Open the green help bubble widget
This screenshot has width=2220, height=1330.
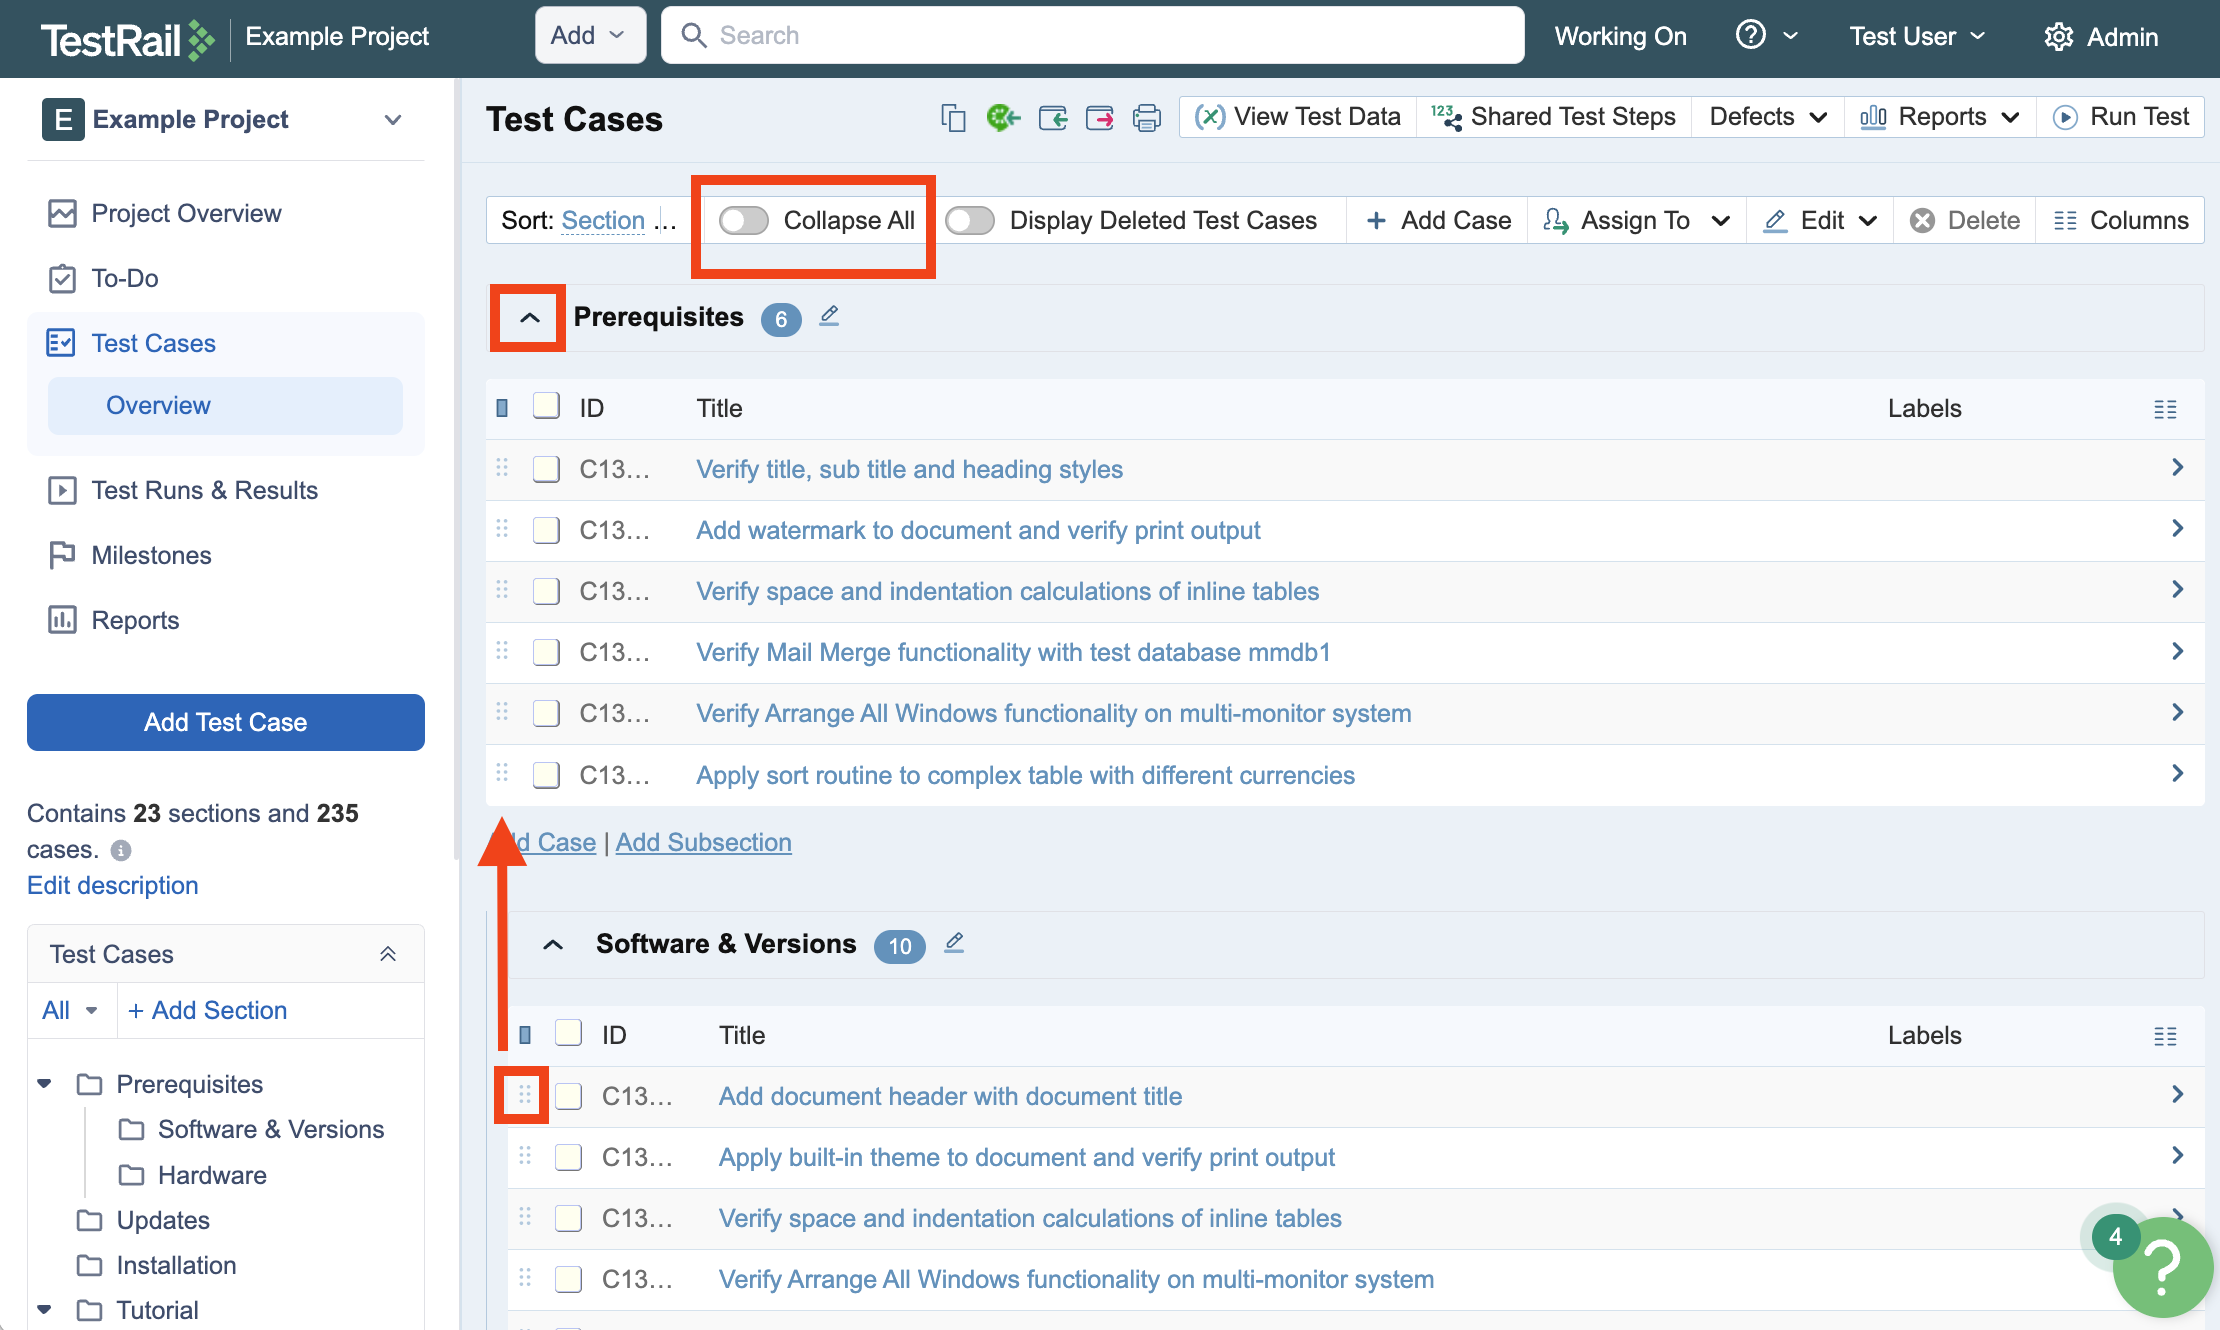(2160, 1267)
